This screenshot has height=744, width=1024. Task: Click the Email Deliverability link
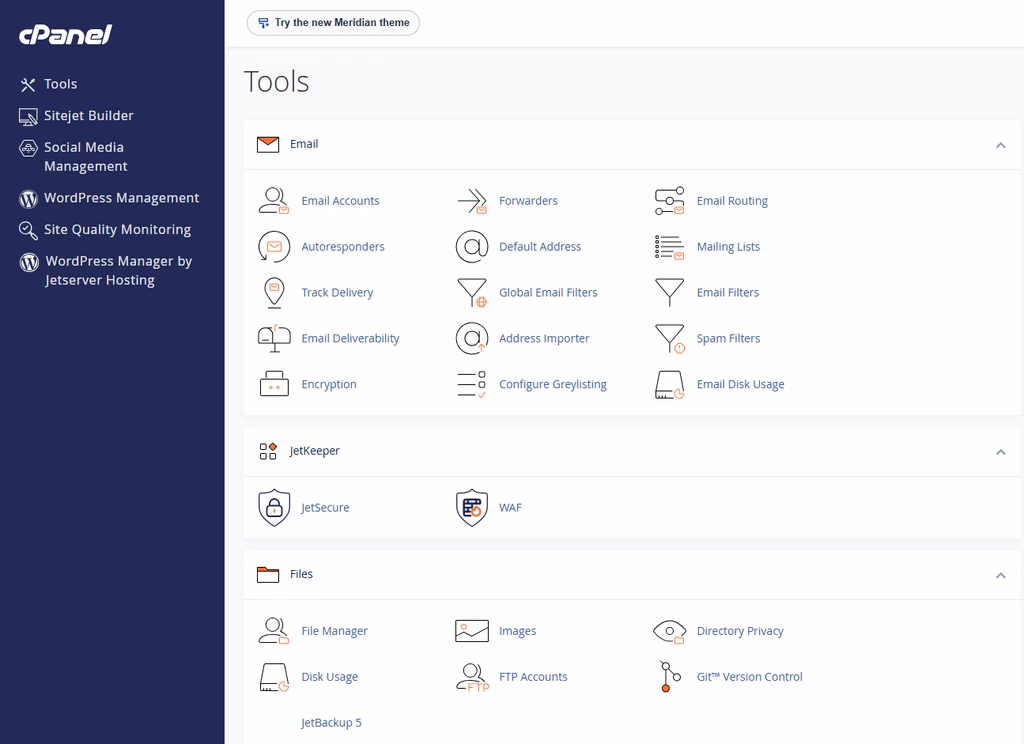point(350,338)
